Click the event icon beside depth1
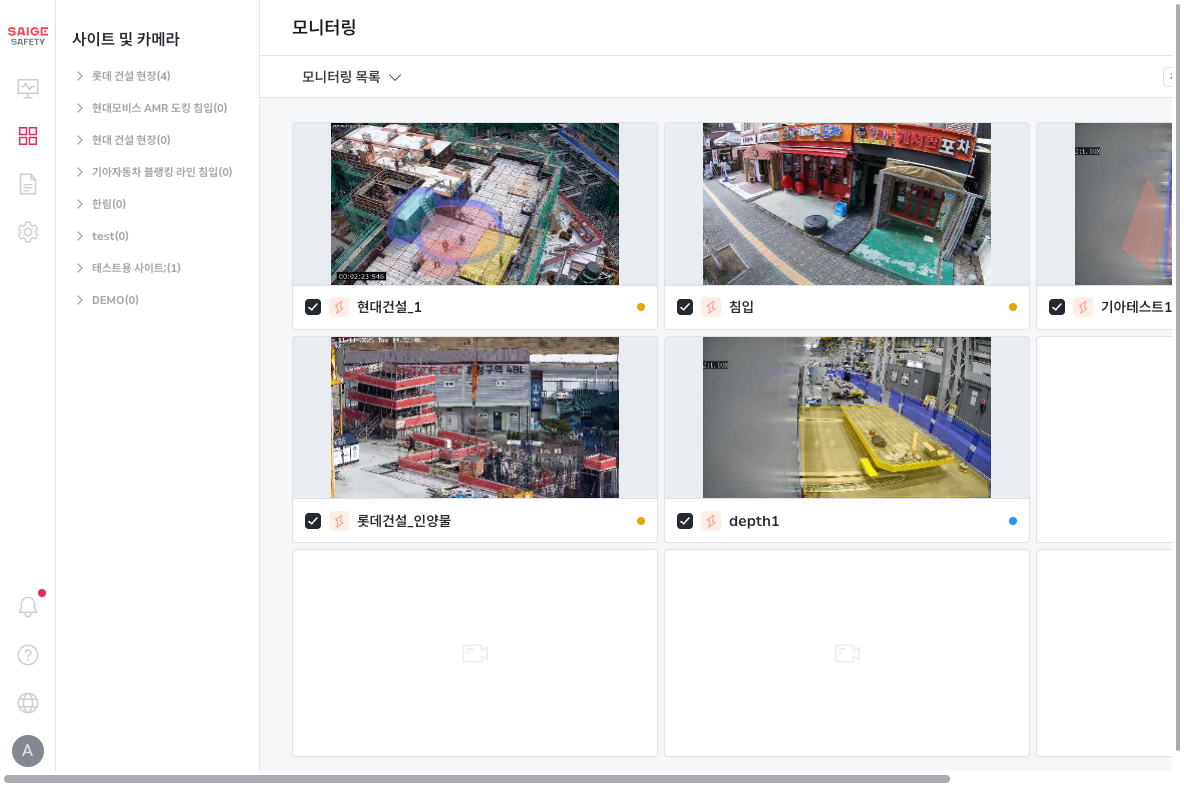The height and width of the screenshot is (787, 1184). click(711, 521)
